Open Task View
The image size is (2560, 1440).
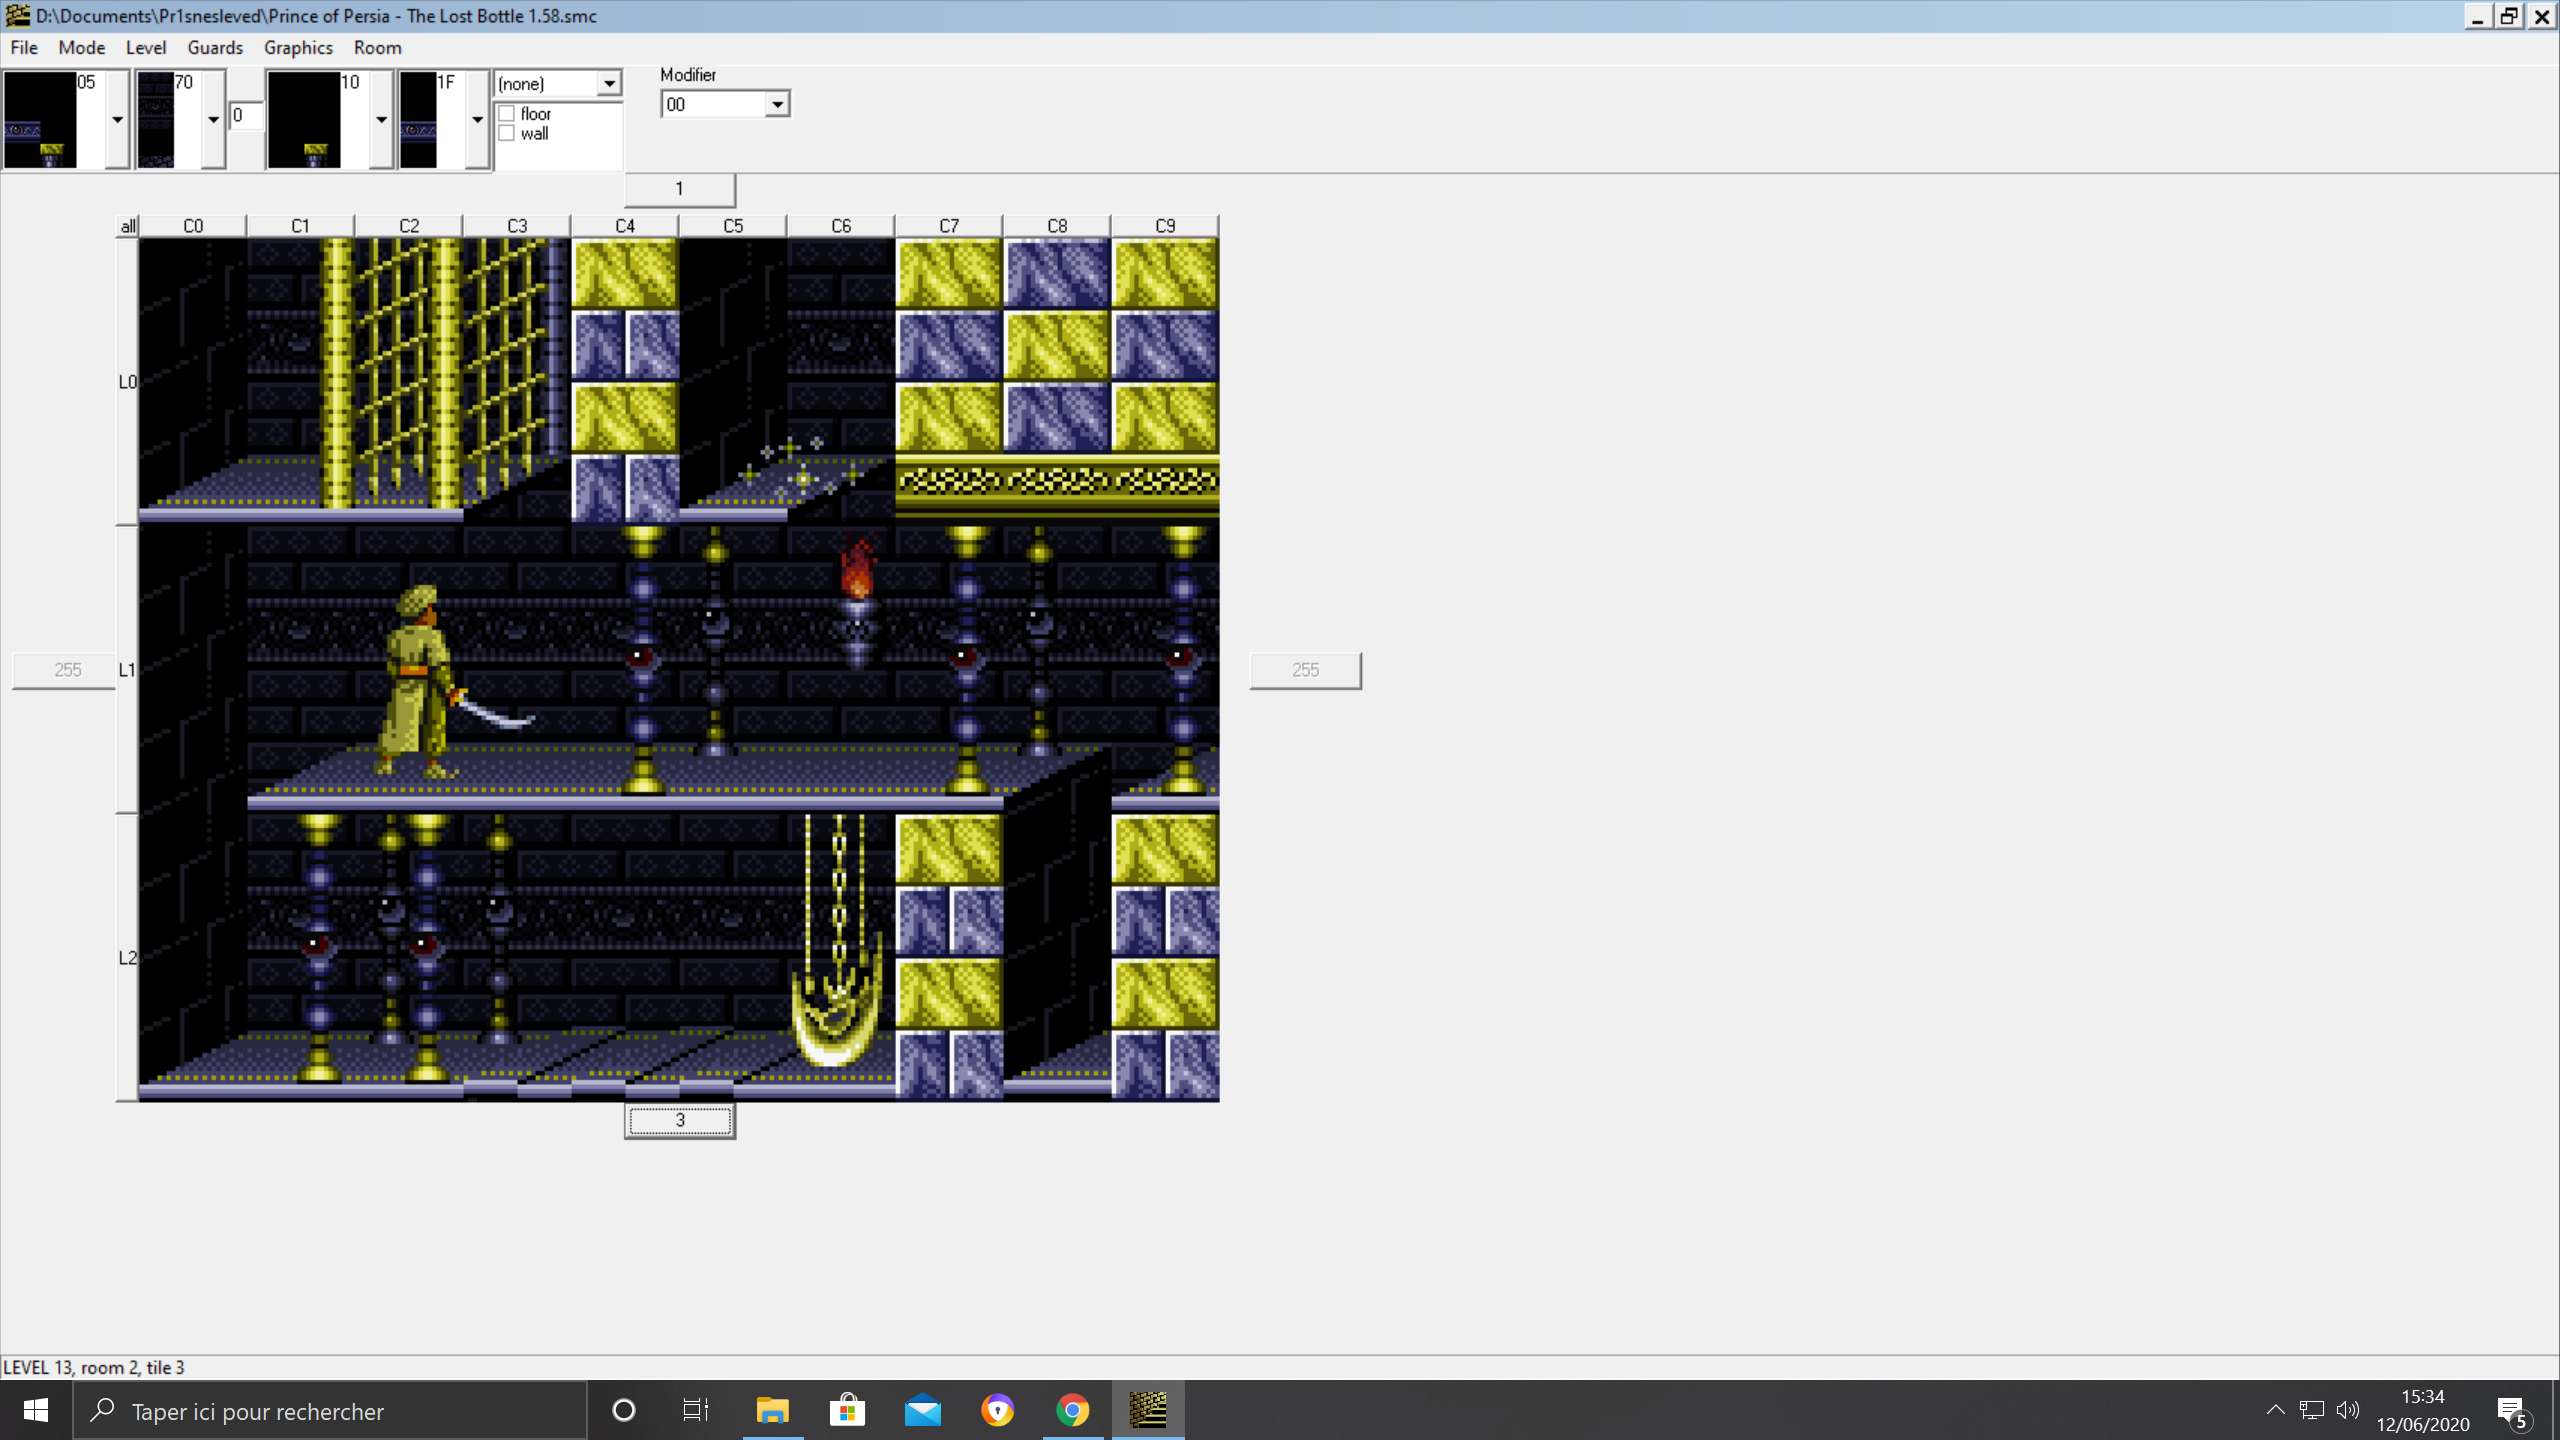[x=696, y=1410]
